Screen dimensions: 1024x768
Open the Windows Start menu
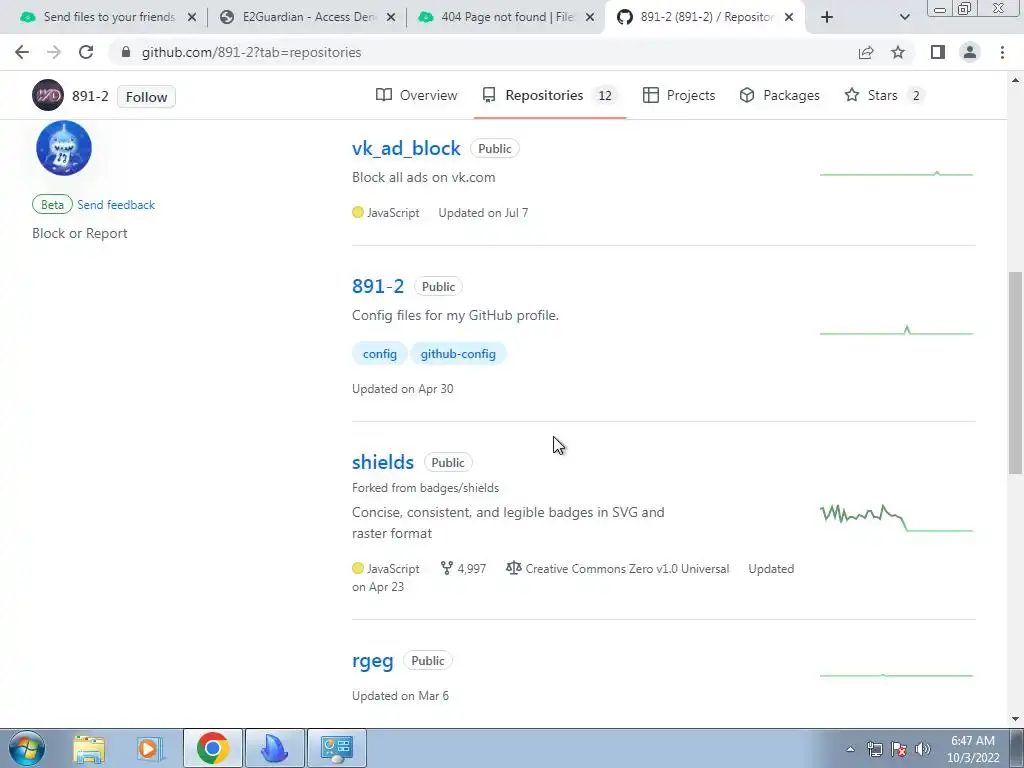[27, 748]
